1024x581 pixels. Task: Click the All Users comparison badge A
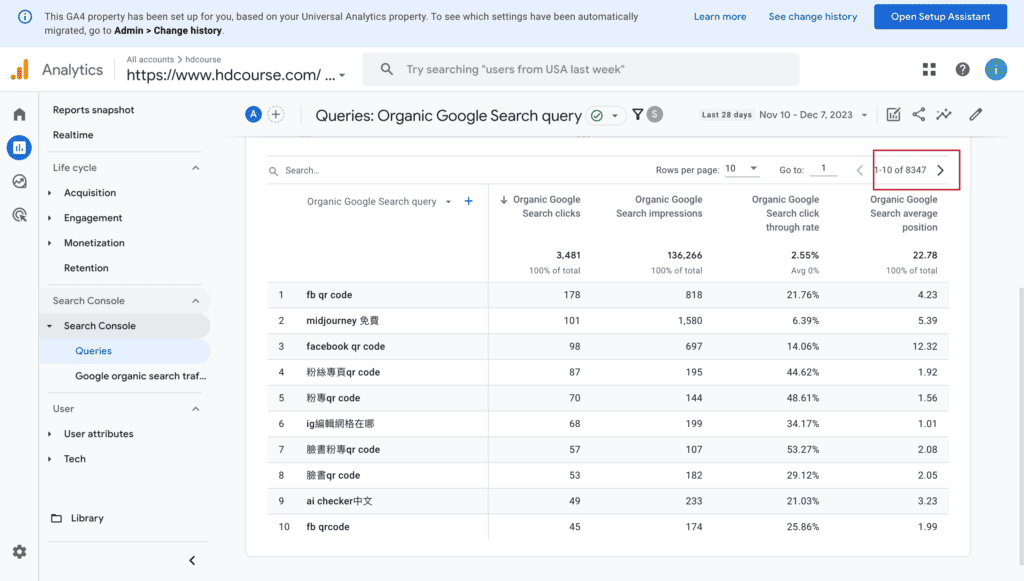tap(253, 115)
